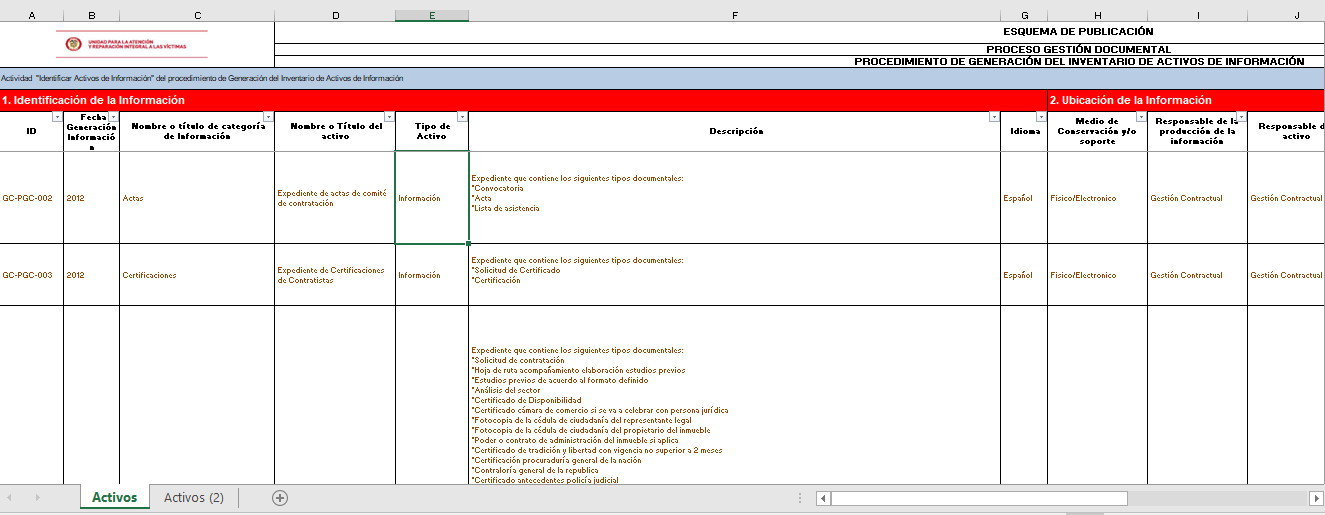Click the cell GC-PGC-002
This screenshot has width=1325, height=515.
click(31, 198)
